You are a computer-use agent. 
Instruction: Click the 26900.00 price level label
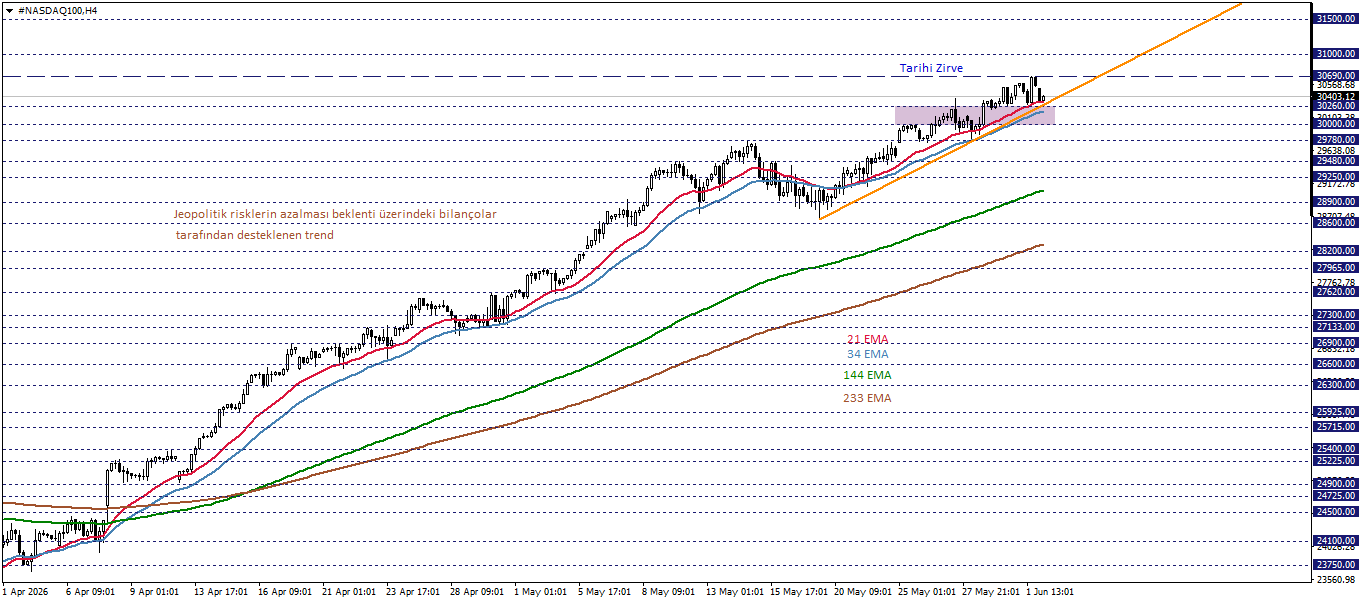pos(1336,343)
